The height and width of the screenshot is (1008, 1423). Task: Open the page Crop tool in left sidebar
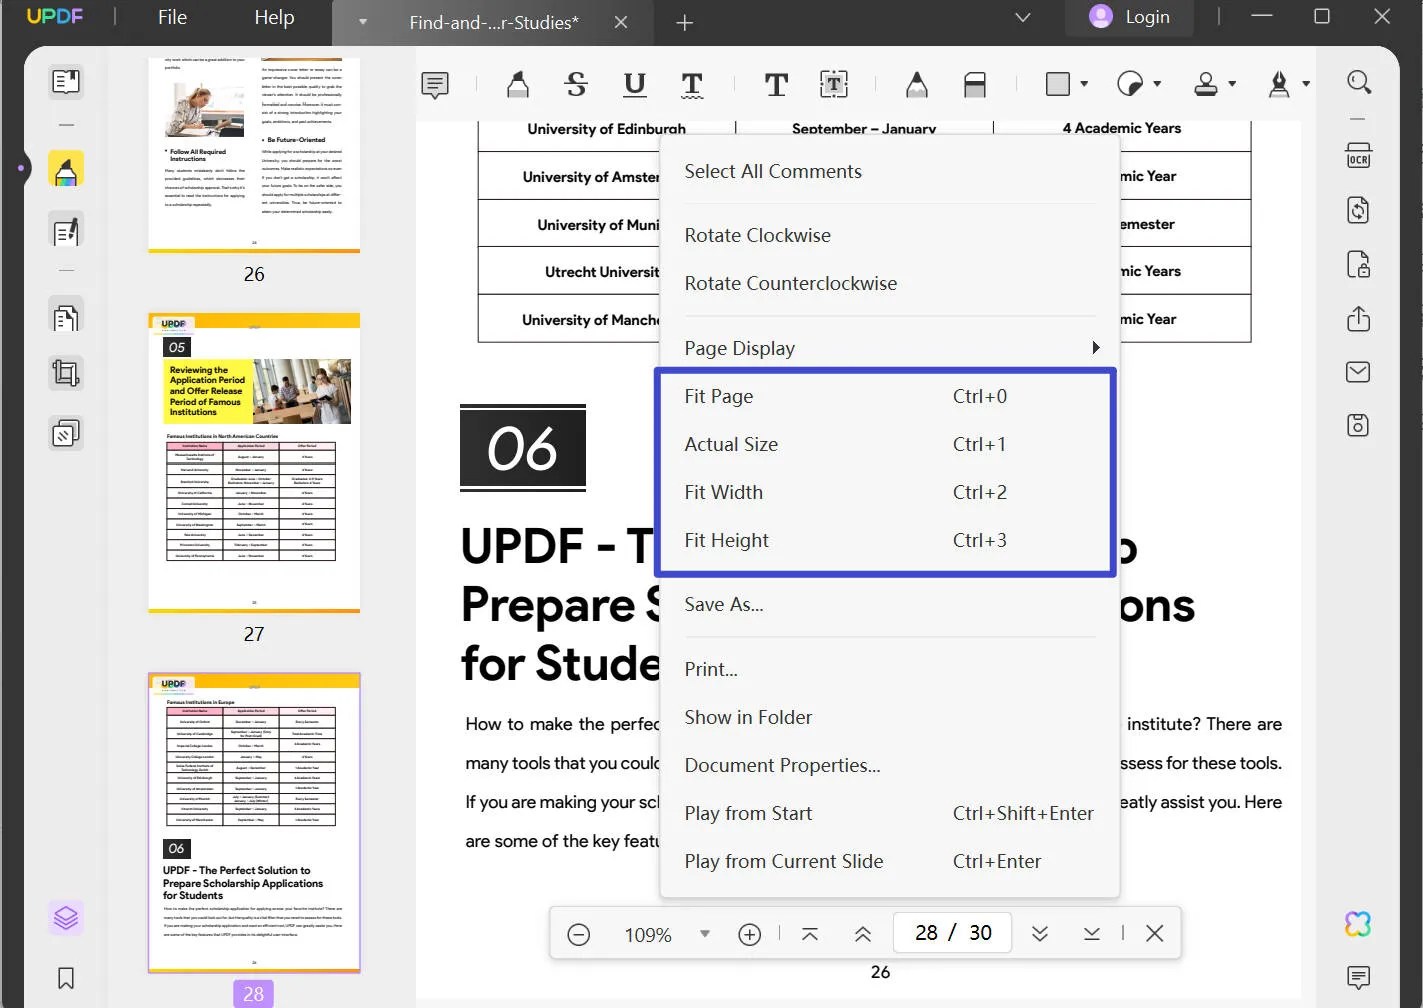click(66, 372)
